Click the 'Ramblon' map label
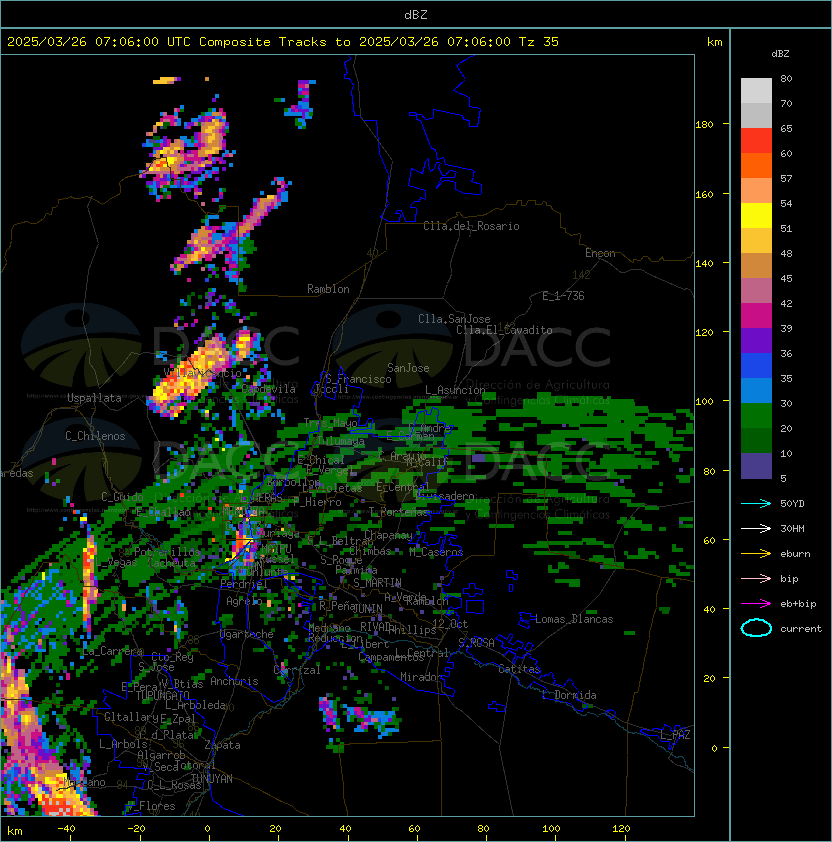832x842 pixels. (328, 289)
